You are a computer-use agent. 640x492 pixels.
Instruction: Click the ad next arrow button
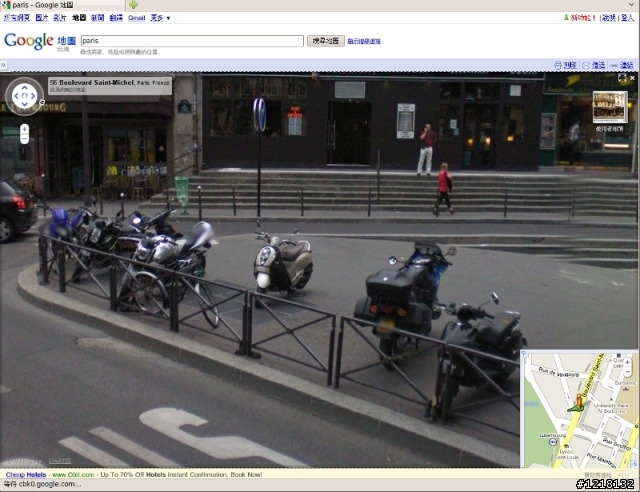pyautogui.click(x=629, y=474)
